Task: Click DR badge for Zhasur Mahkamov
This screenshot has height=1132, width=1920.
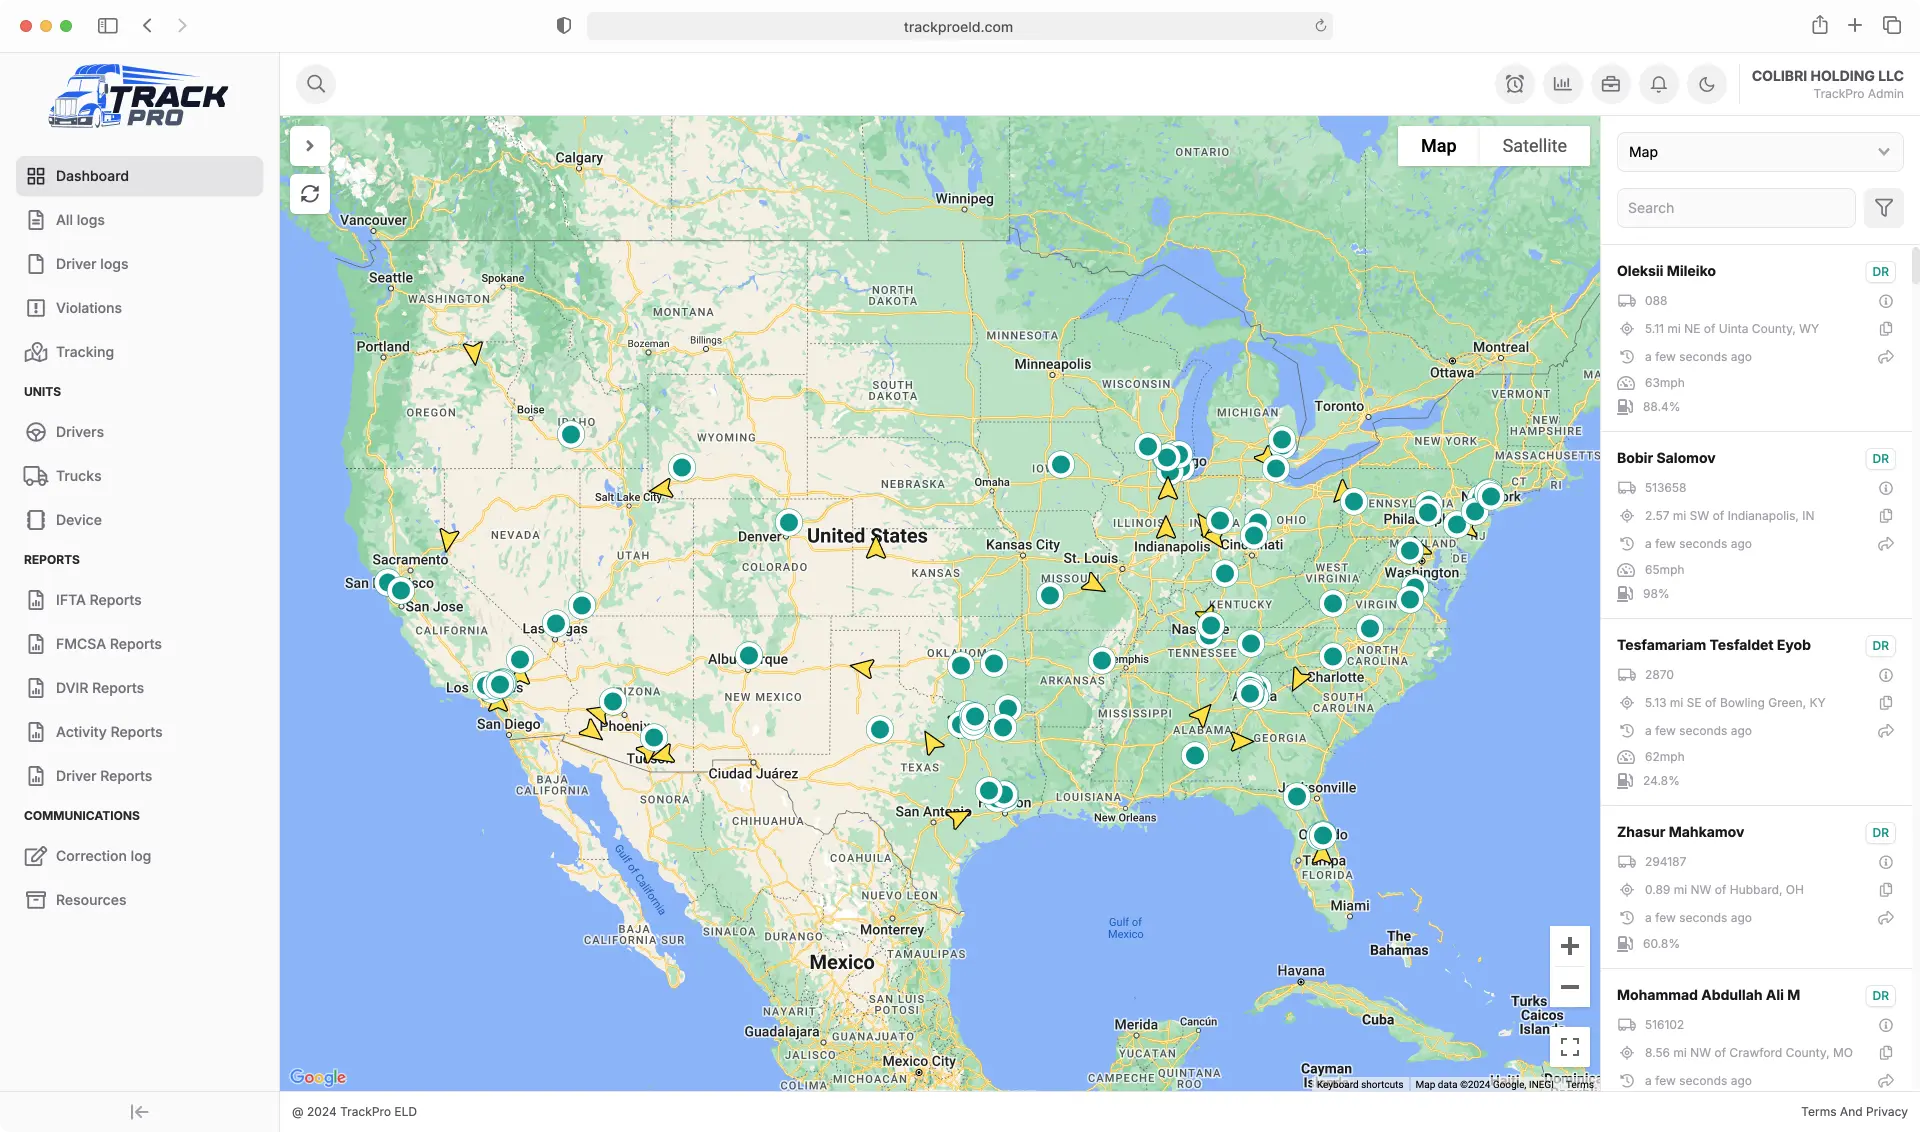Action: 1881,833
